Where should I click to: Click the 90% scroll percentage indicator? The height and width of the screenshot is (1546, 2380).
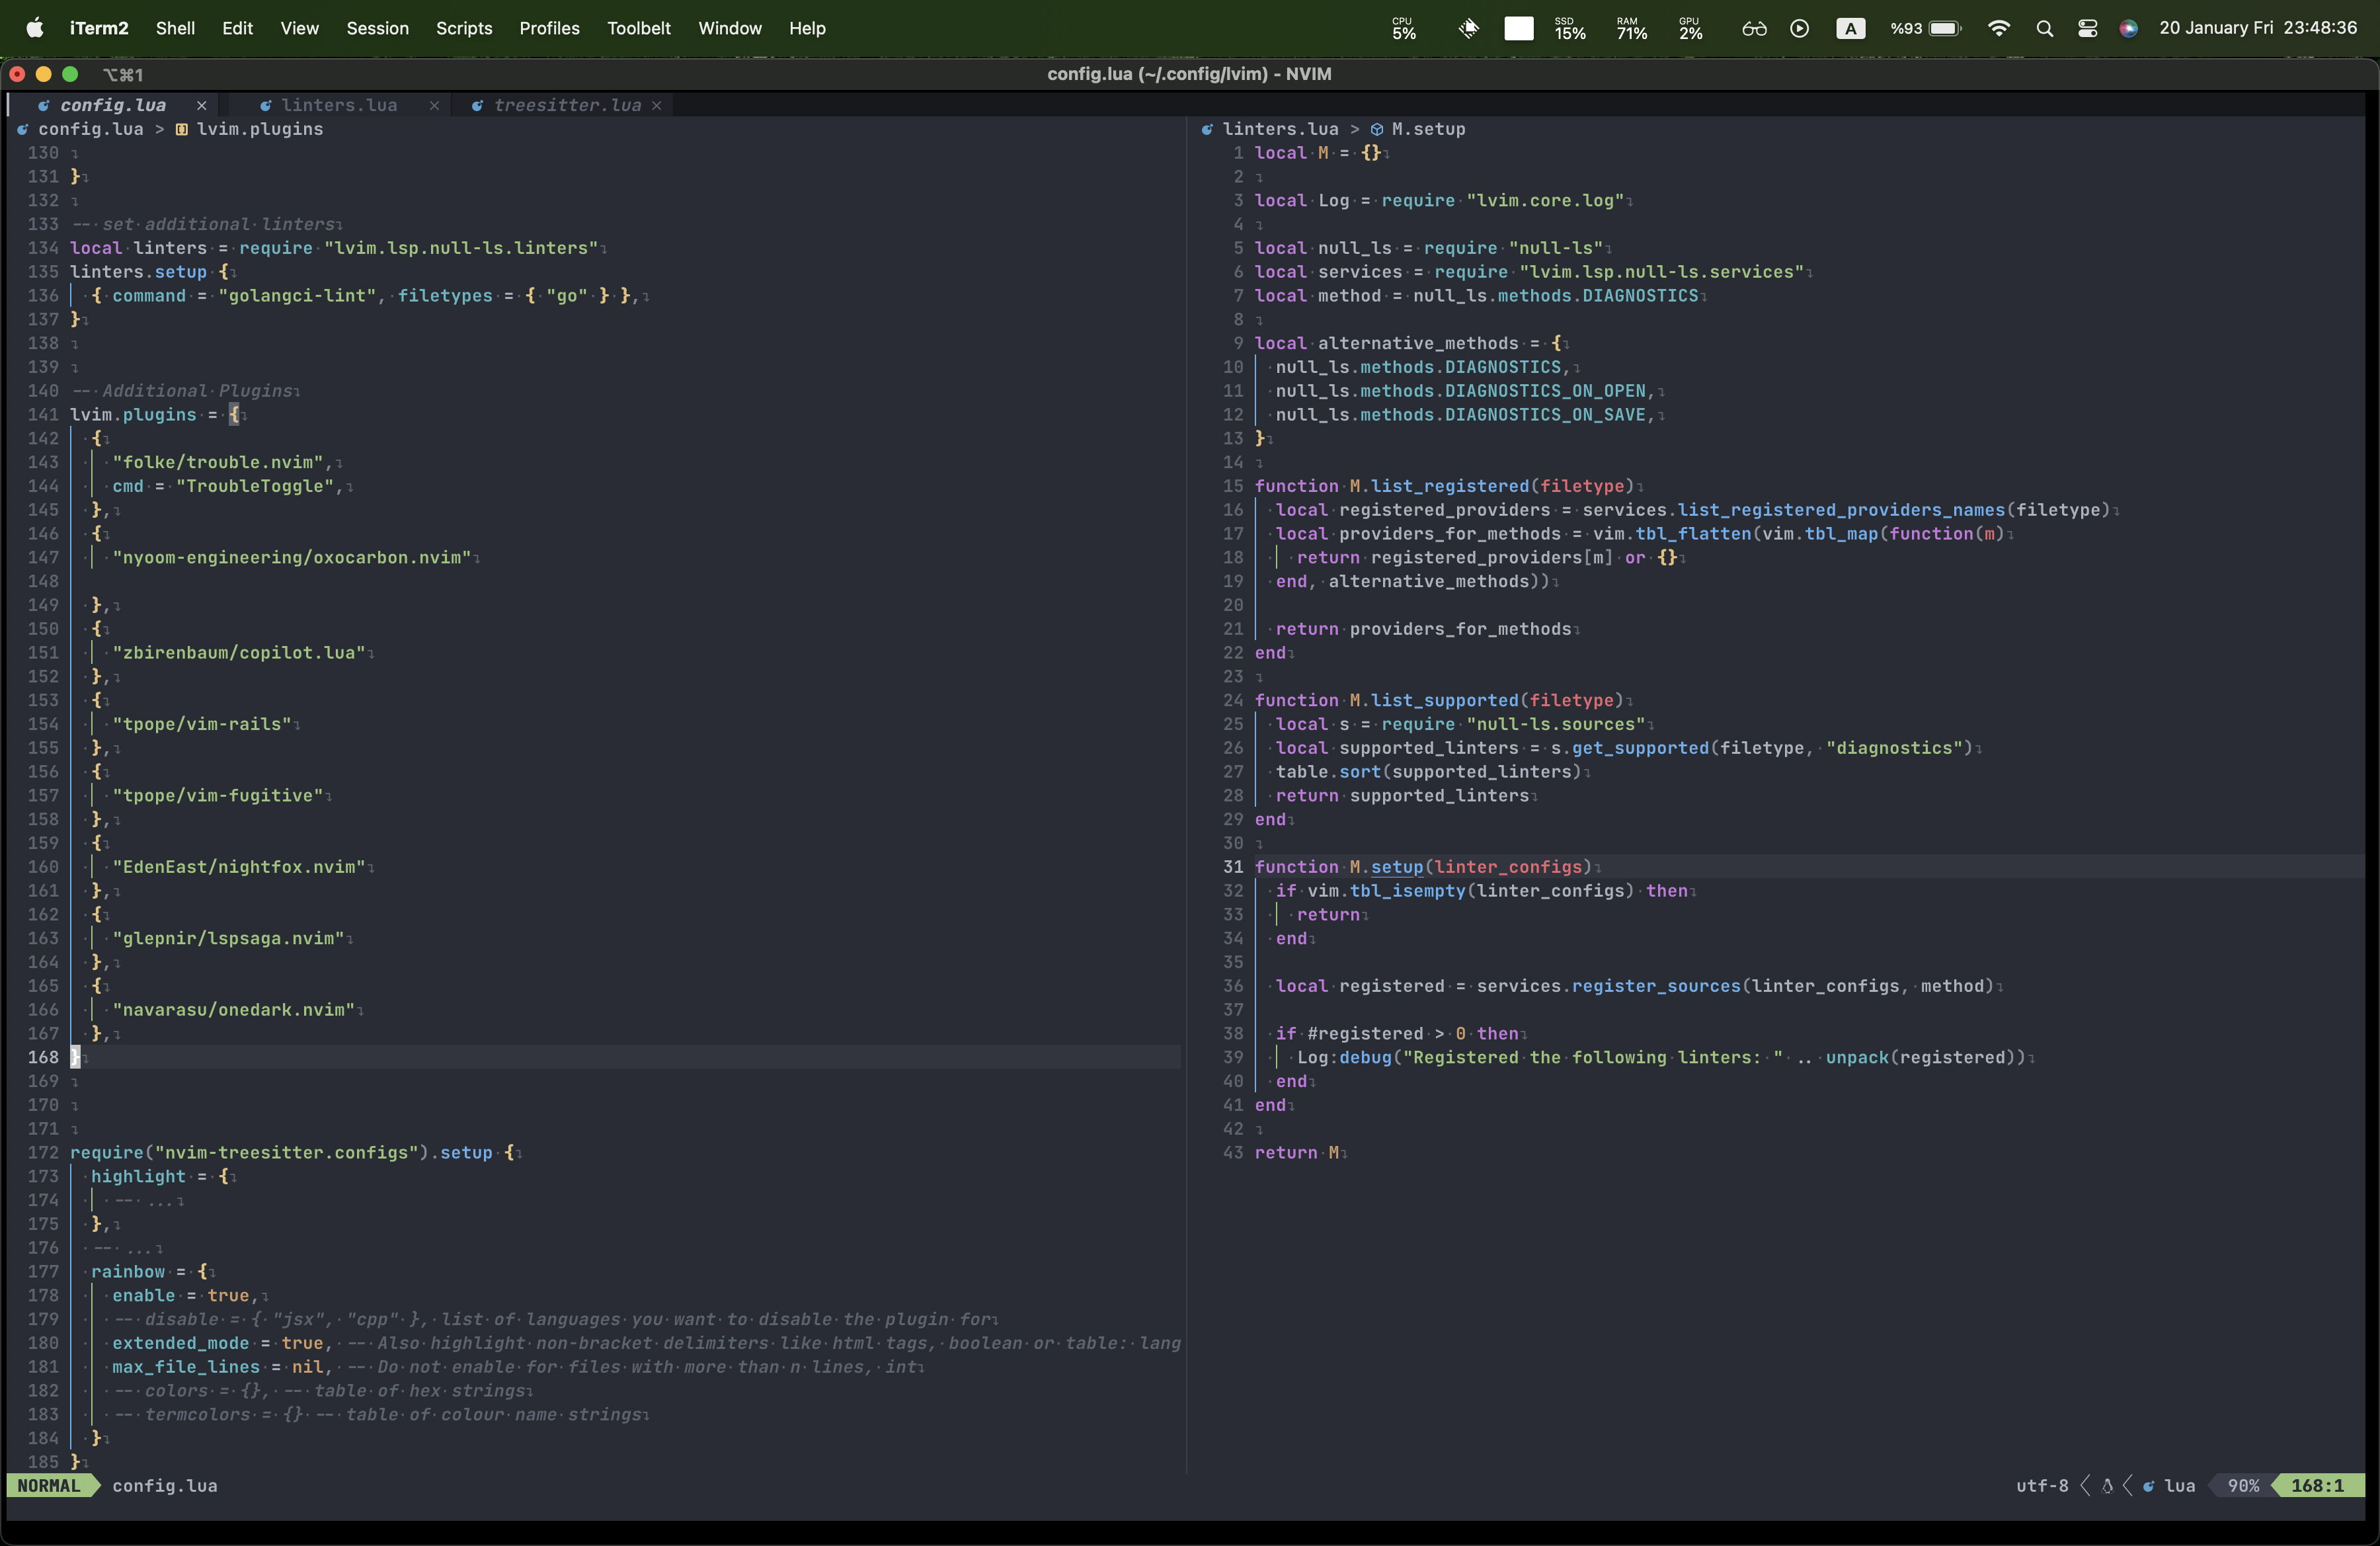click(x=2243, y=1486)
